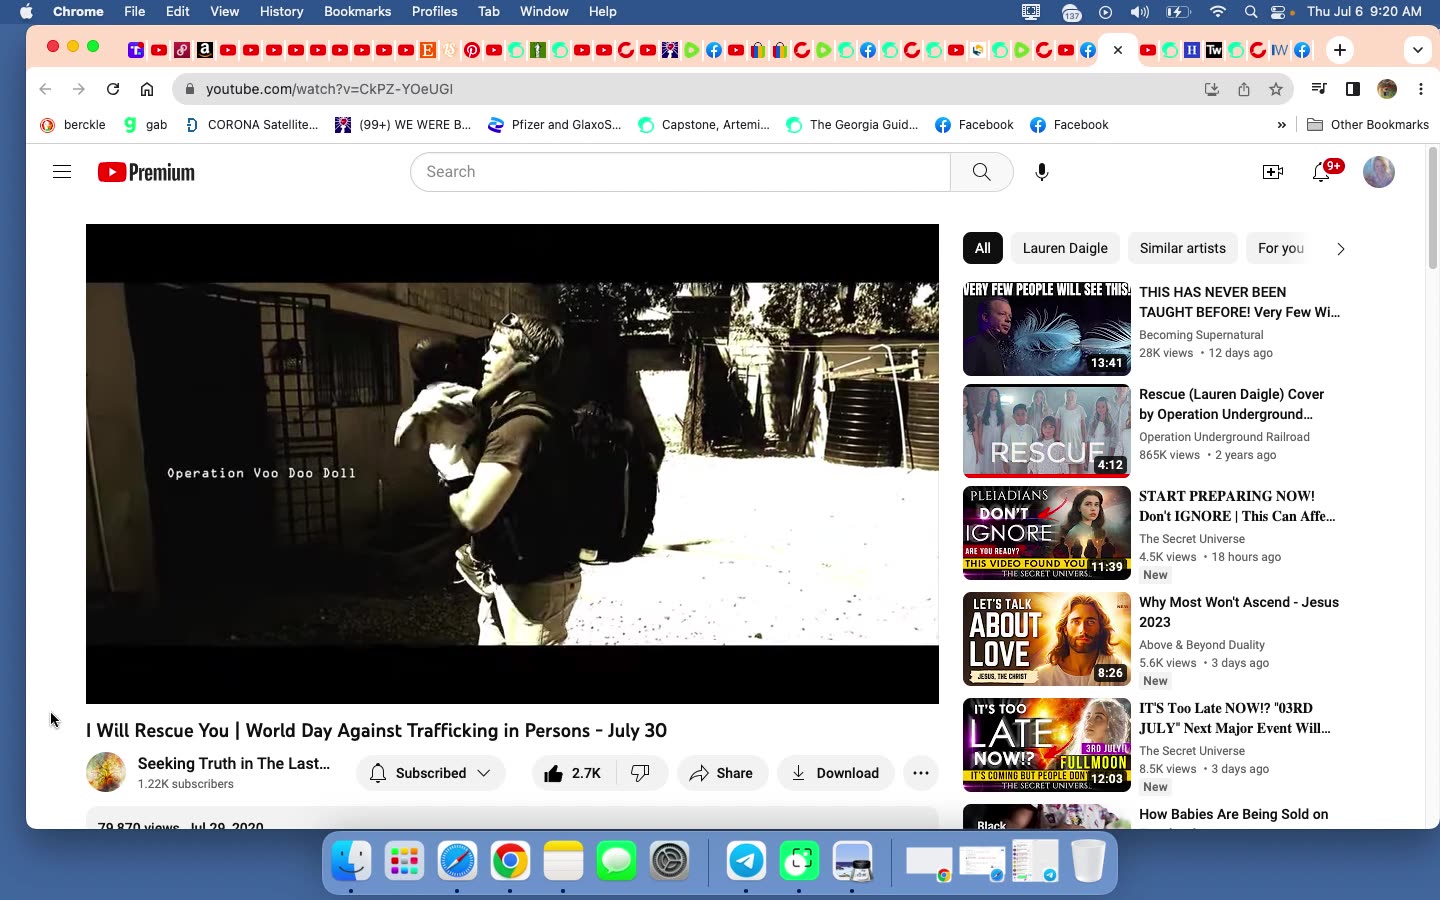Open the YouTube guide hamburger menu
The image size is (1440, 900).
[x=62, y=172]
